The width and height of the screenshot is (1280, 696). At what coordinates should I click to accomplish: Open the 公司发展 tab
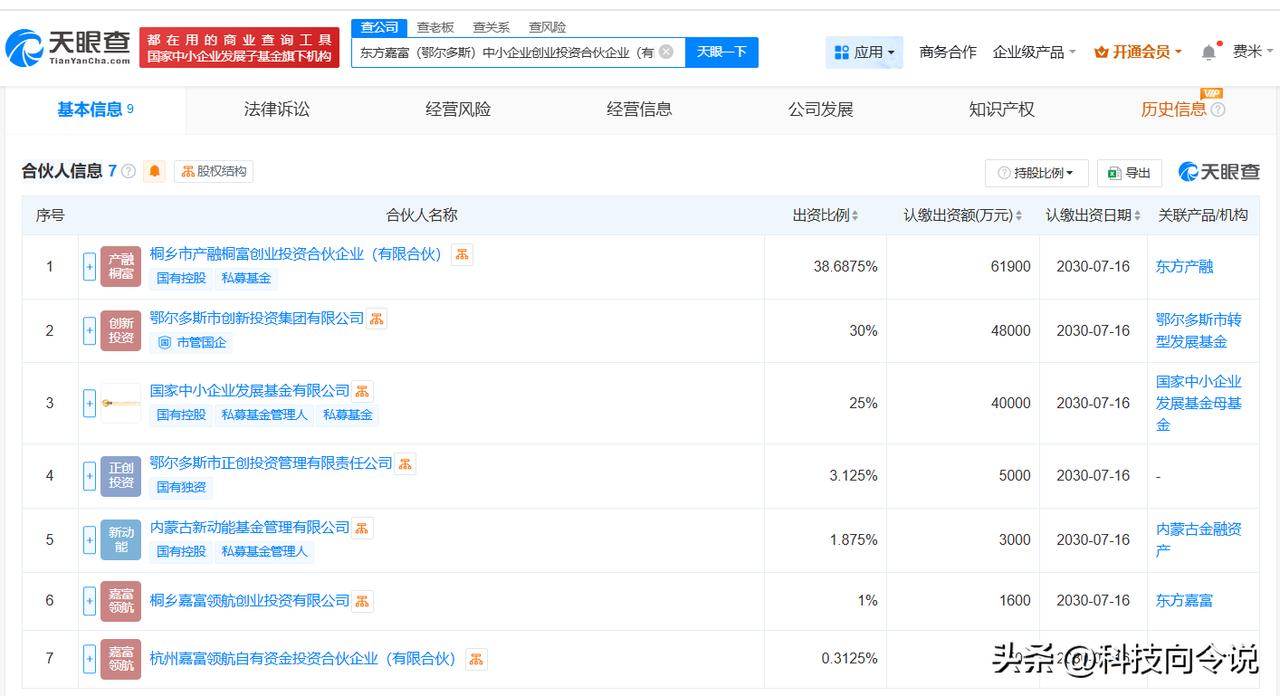coord(820,110)
